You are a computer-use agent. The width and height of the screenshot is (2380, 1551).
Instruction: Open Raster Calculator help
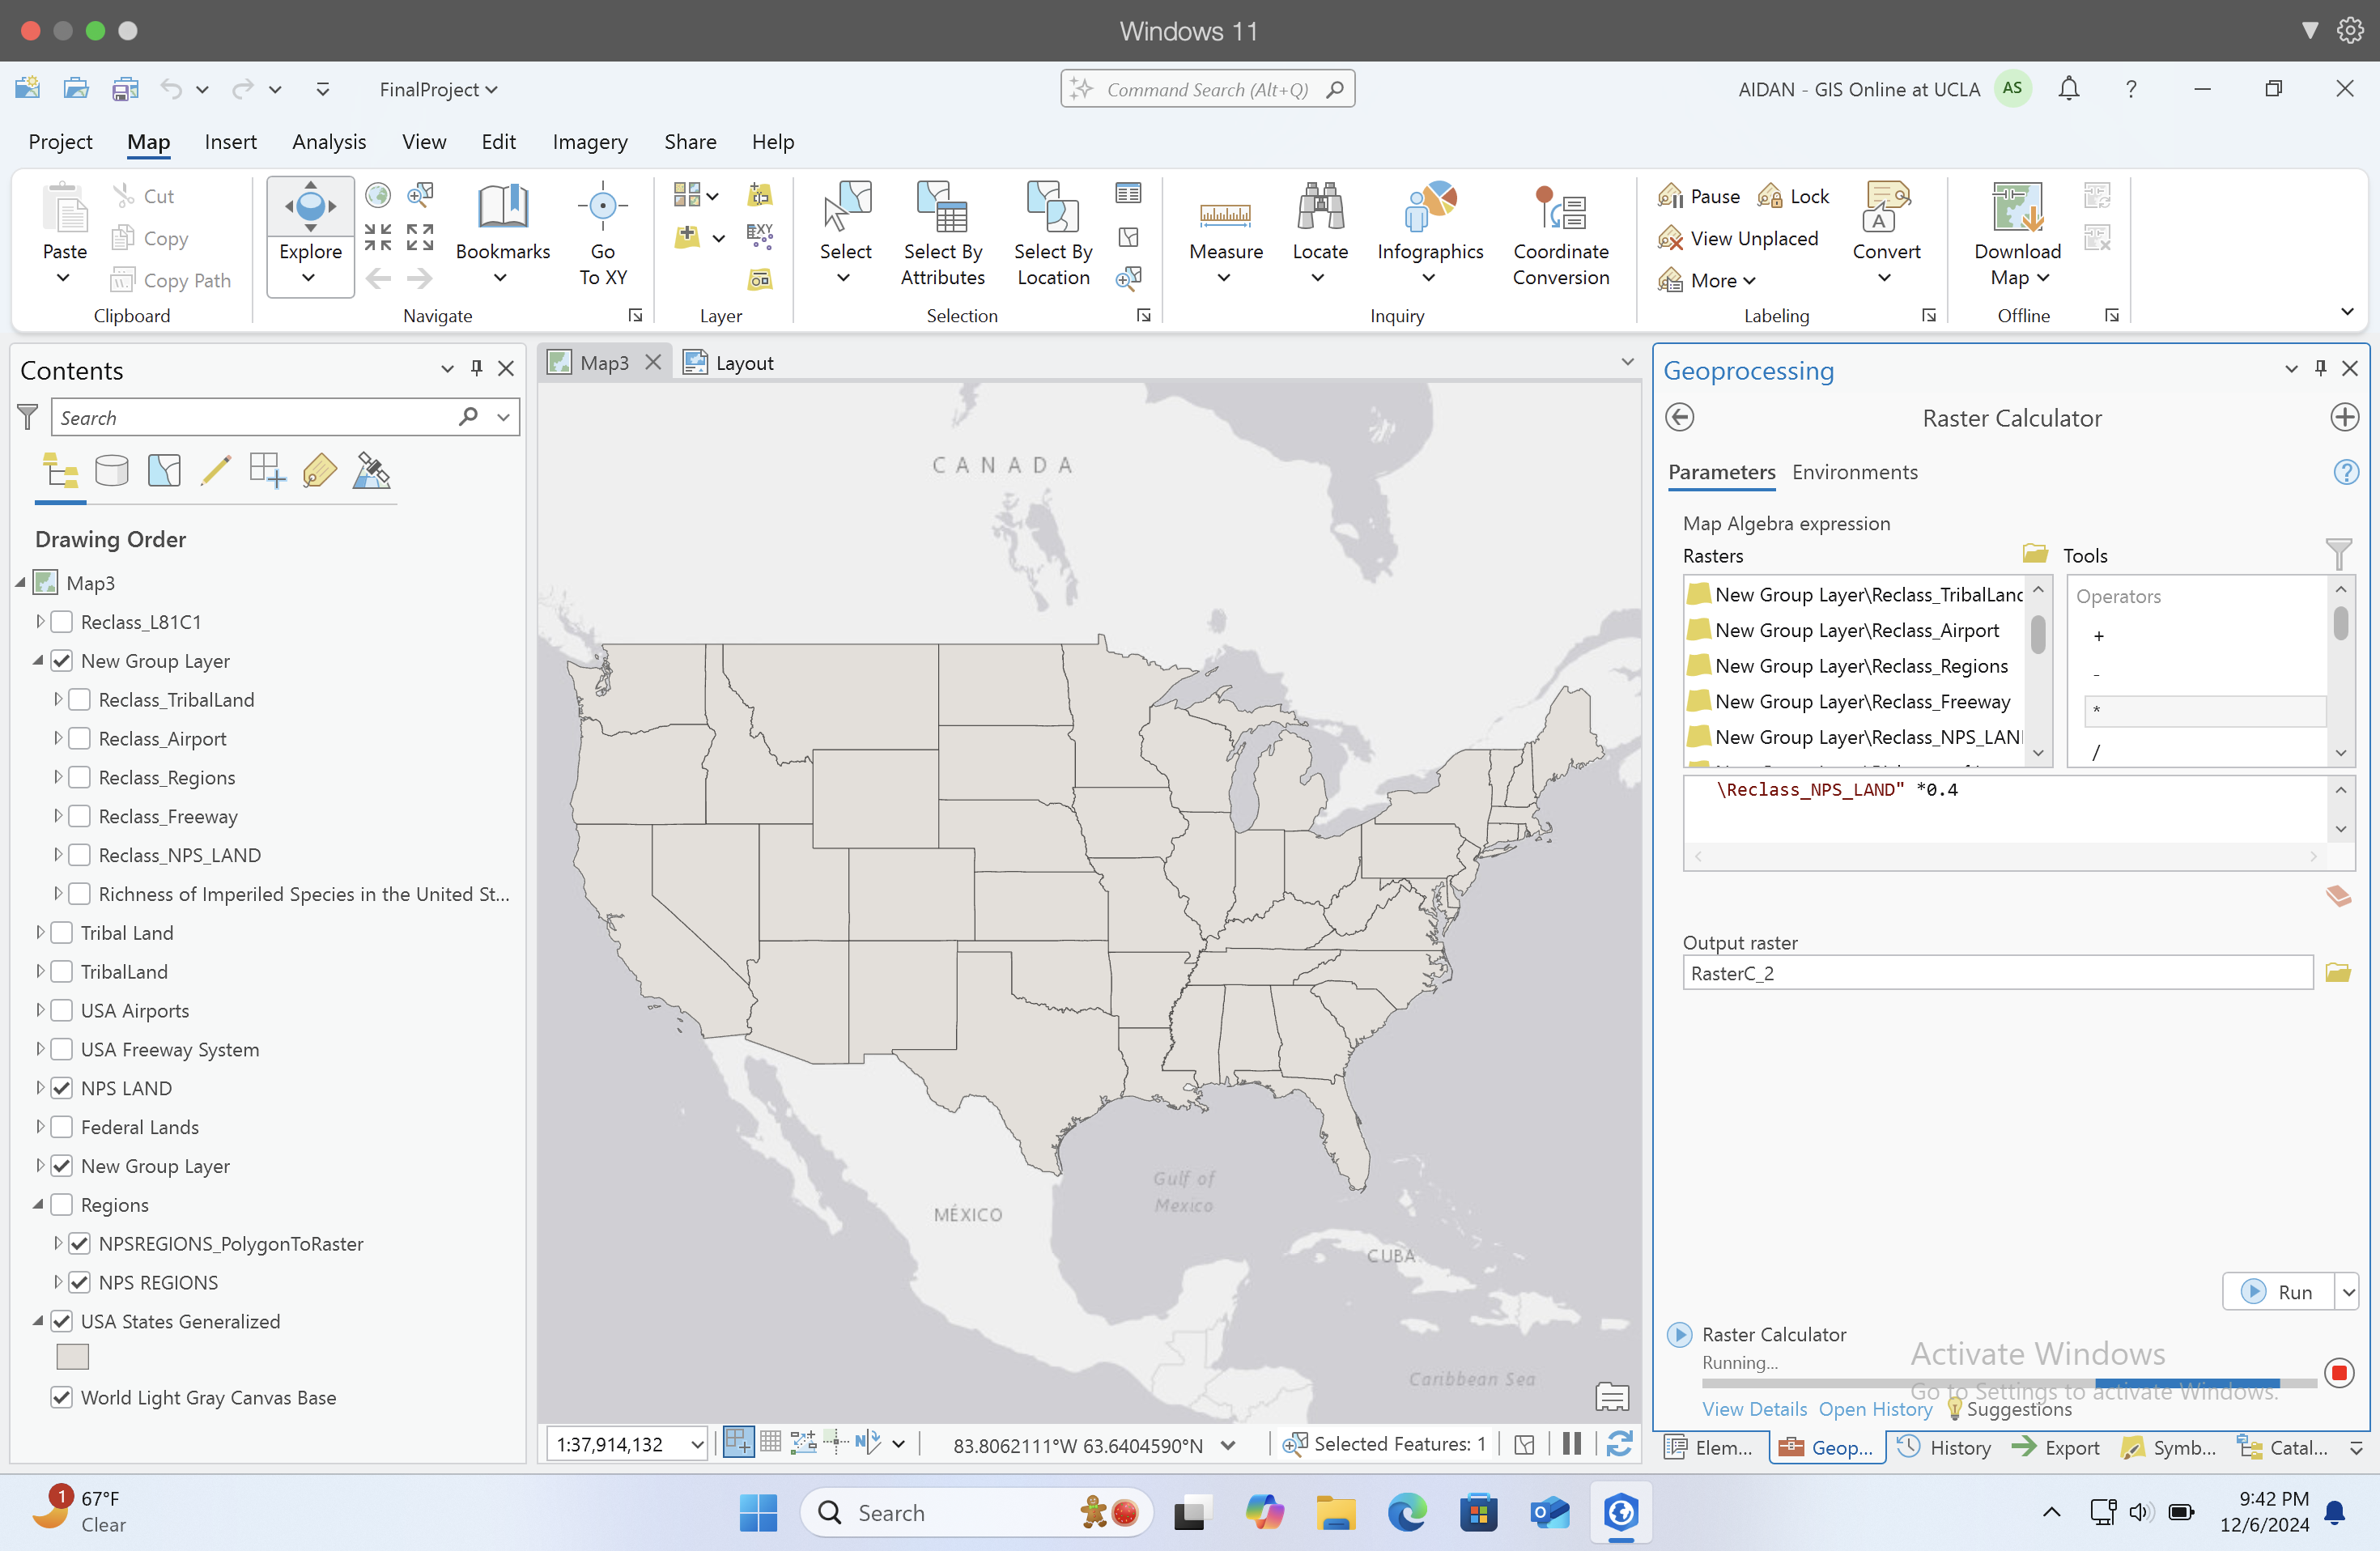(x=2345, y=472)
